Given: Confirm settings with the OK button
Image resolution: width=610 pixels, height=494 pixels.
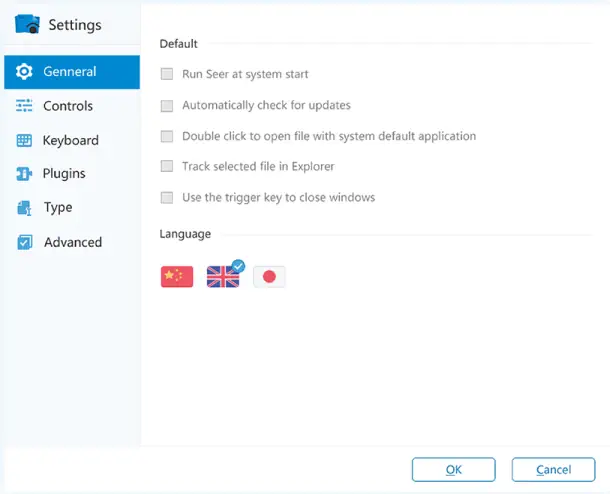Looking at the screenshot, I should [x=454, y=469].
